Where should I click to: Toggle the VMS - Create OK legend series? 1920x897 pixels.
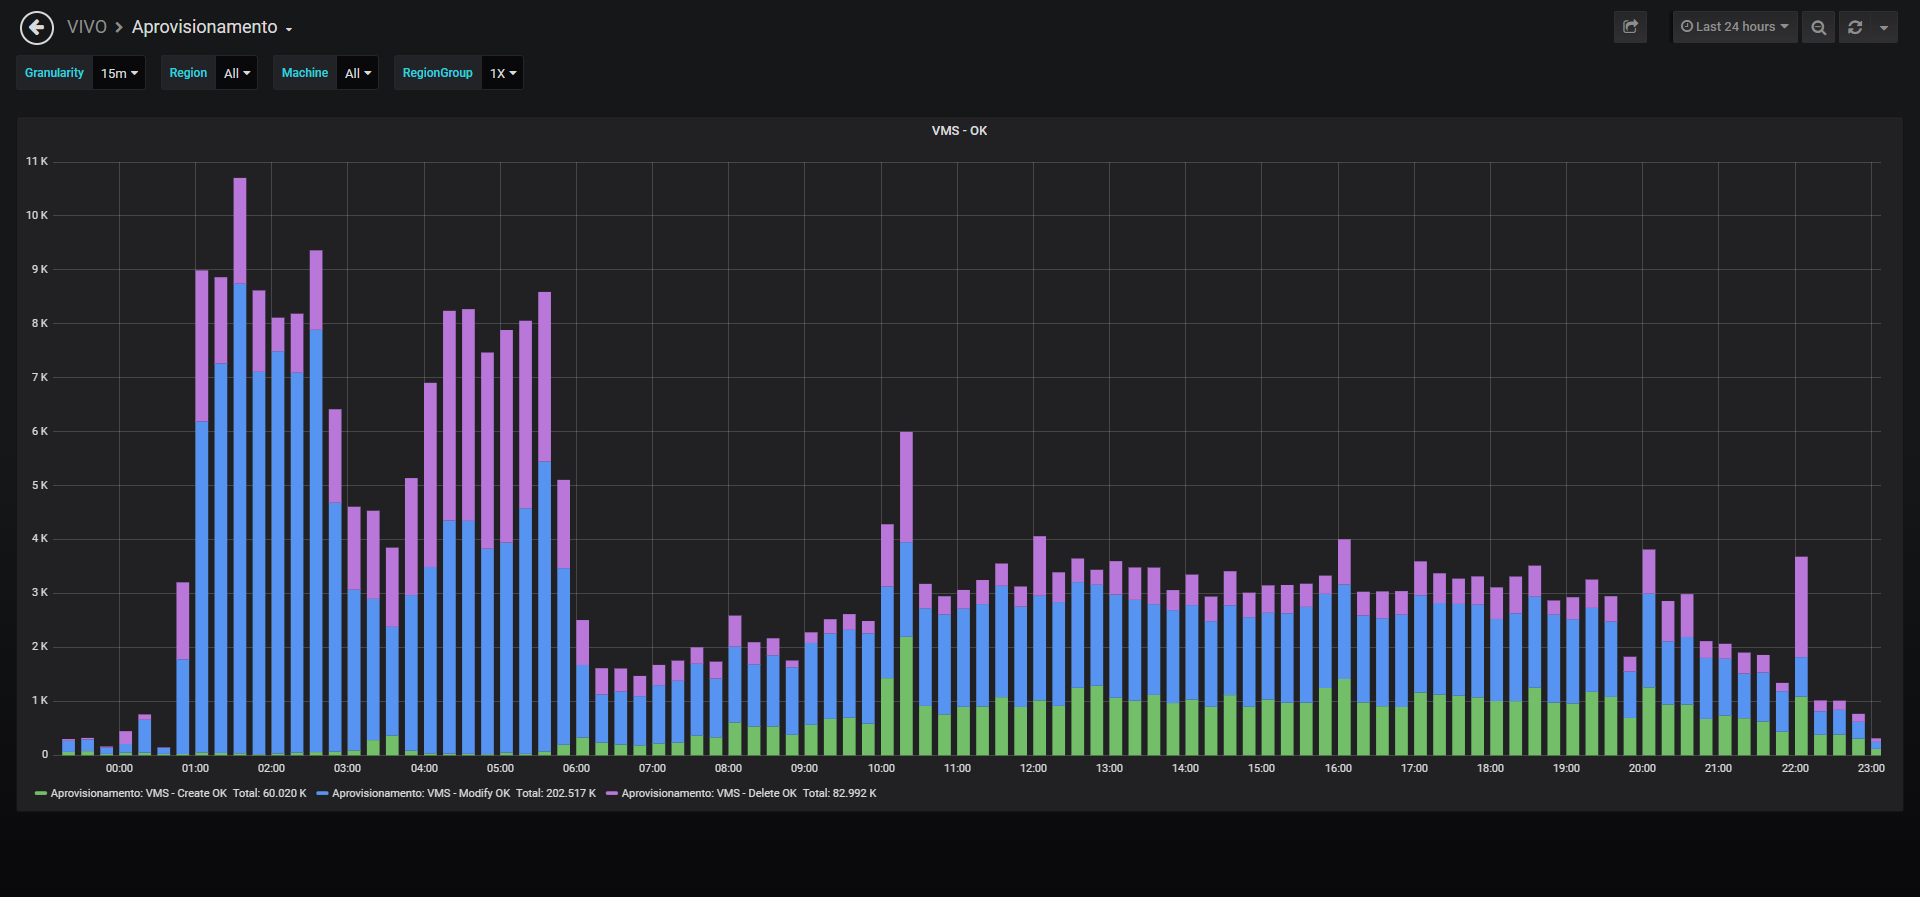click(x=139, y=794)
